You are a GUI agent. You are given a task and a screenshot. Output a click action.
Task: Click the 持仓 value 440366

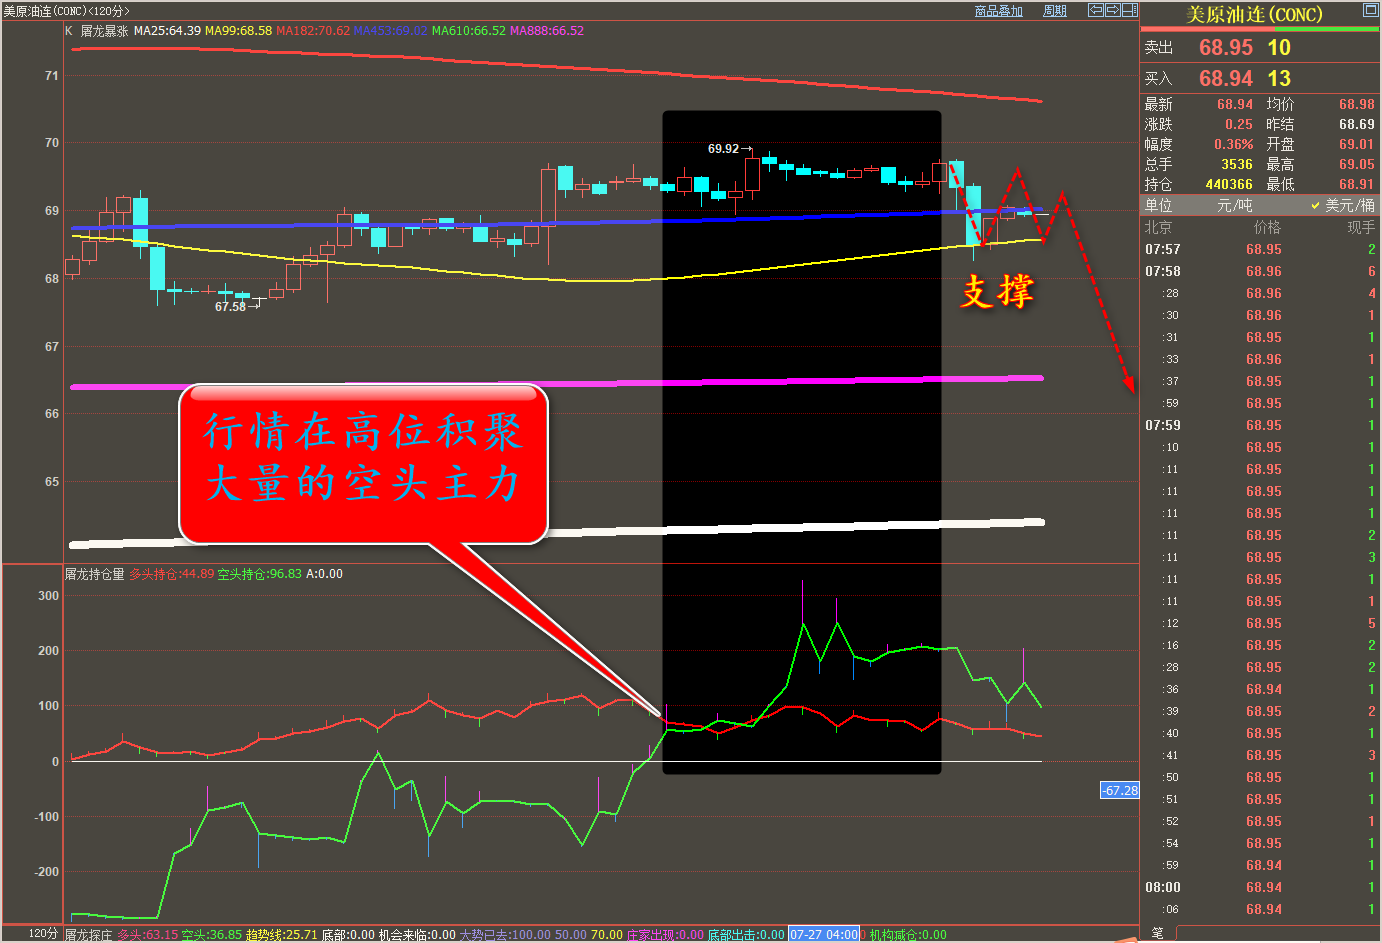[x=1229, y=184]
